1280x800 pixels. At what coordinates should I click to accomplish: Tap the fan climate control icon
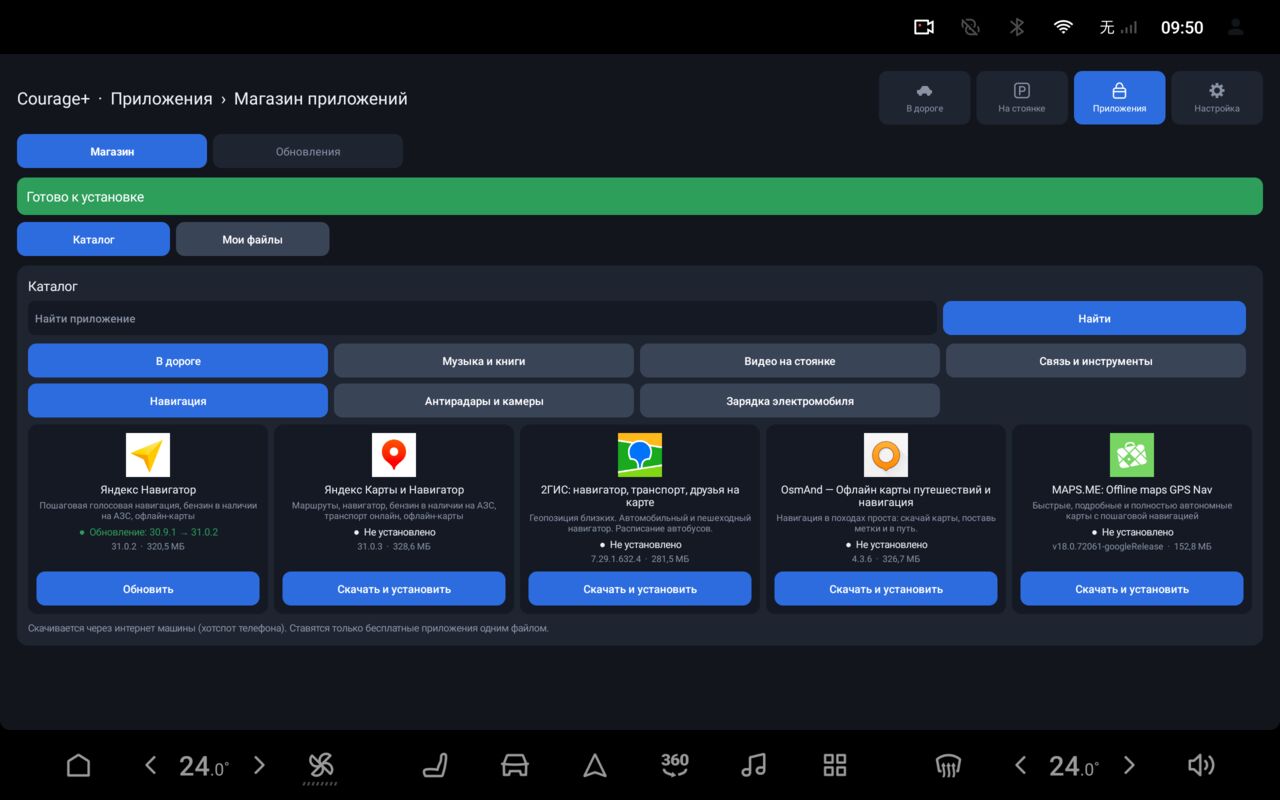coord(320,767)
